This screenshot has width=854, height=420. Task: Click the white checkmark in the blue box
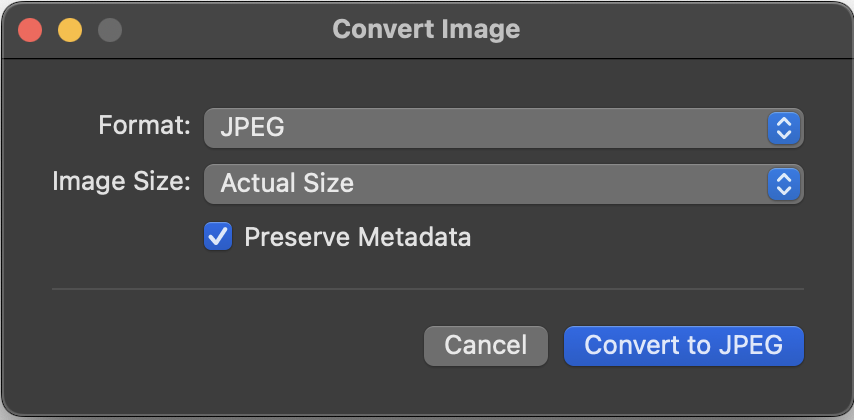pos(218,236)
